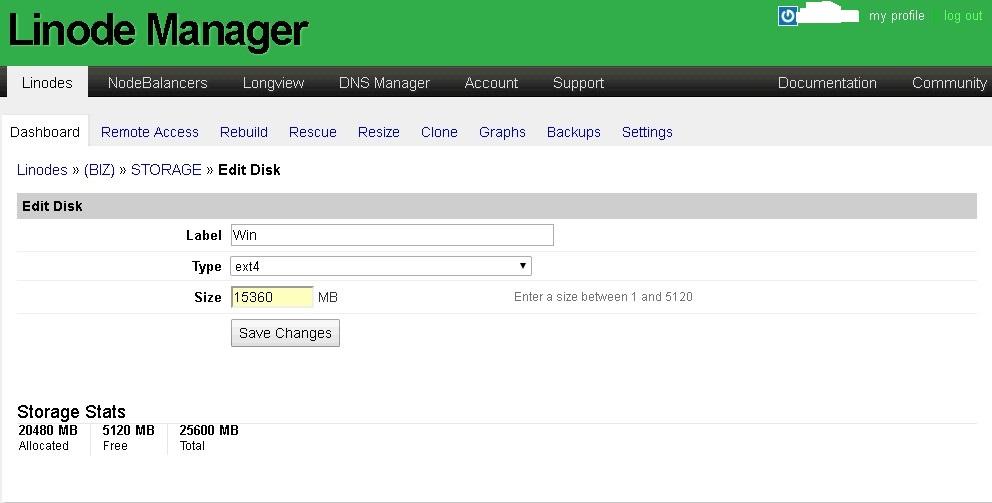Expand the Type ext4 dropdown
The height and width of the screenshot is (503, 992).
381,266
